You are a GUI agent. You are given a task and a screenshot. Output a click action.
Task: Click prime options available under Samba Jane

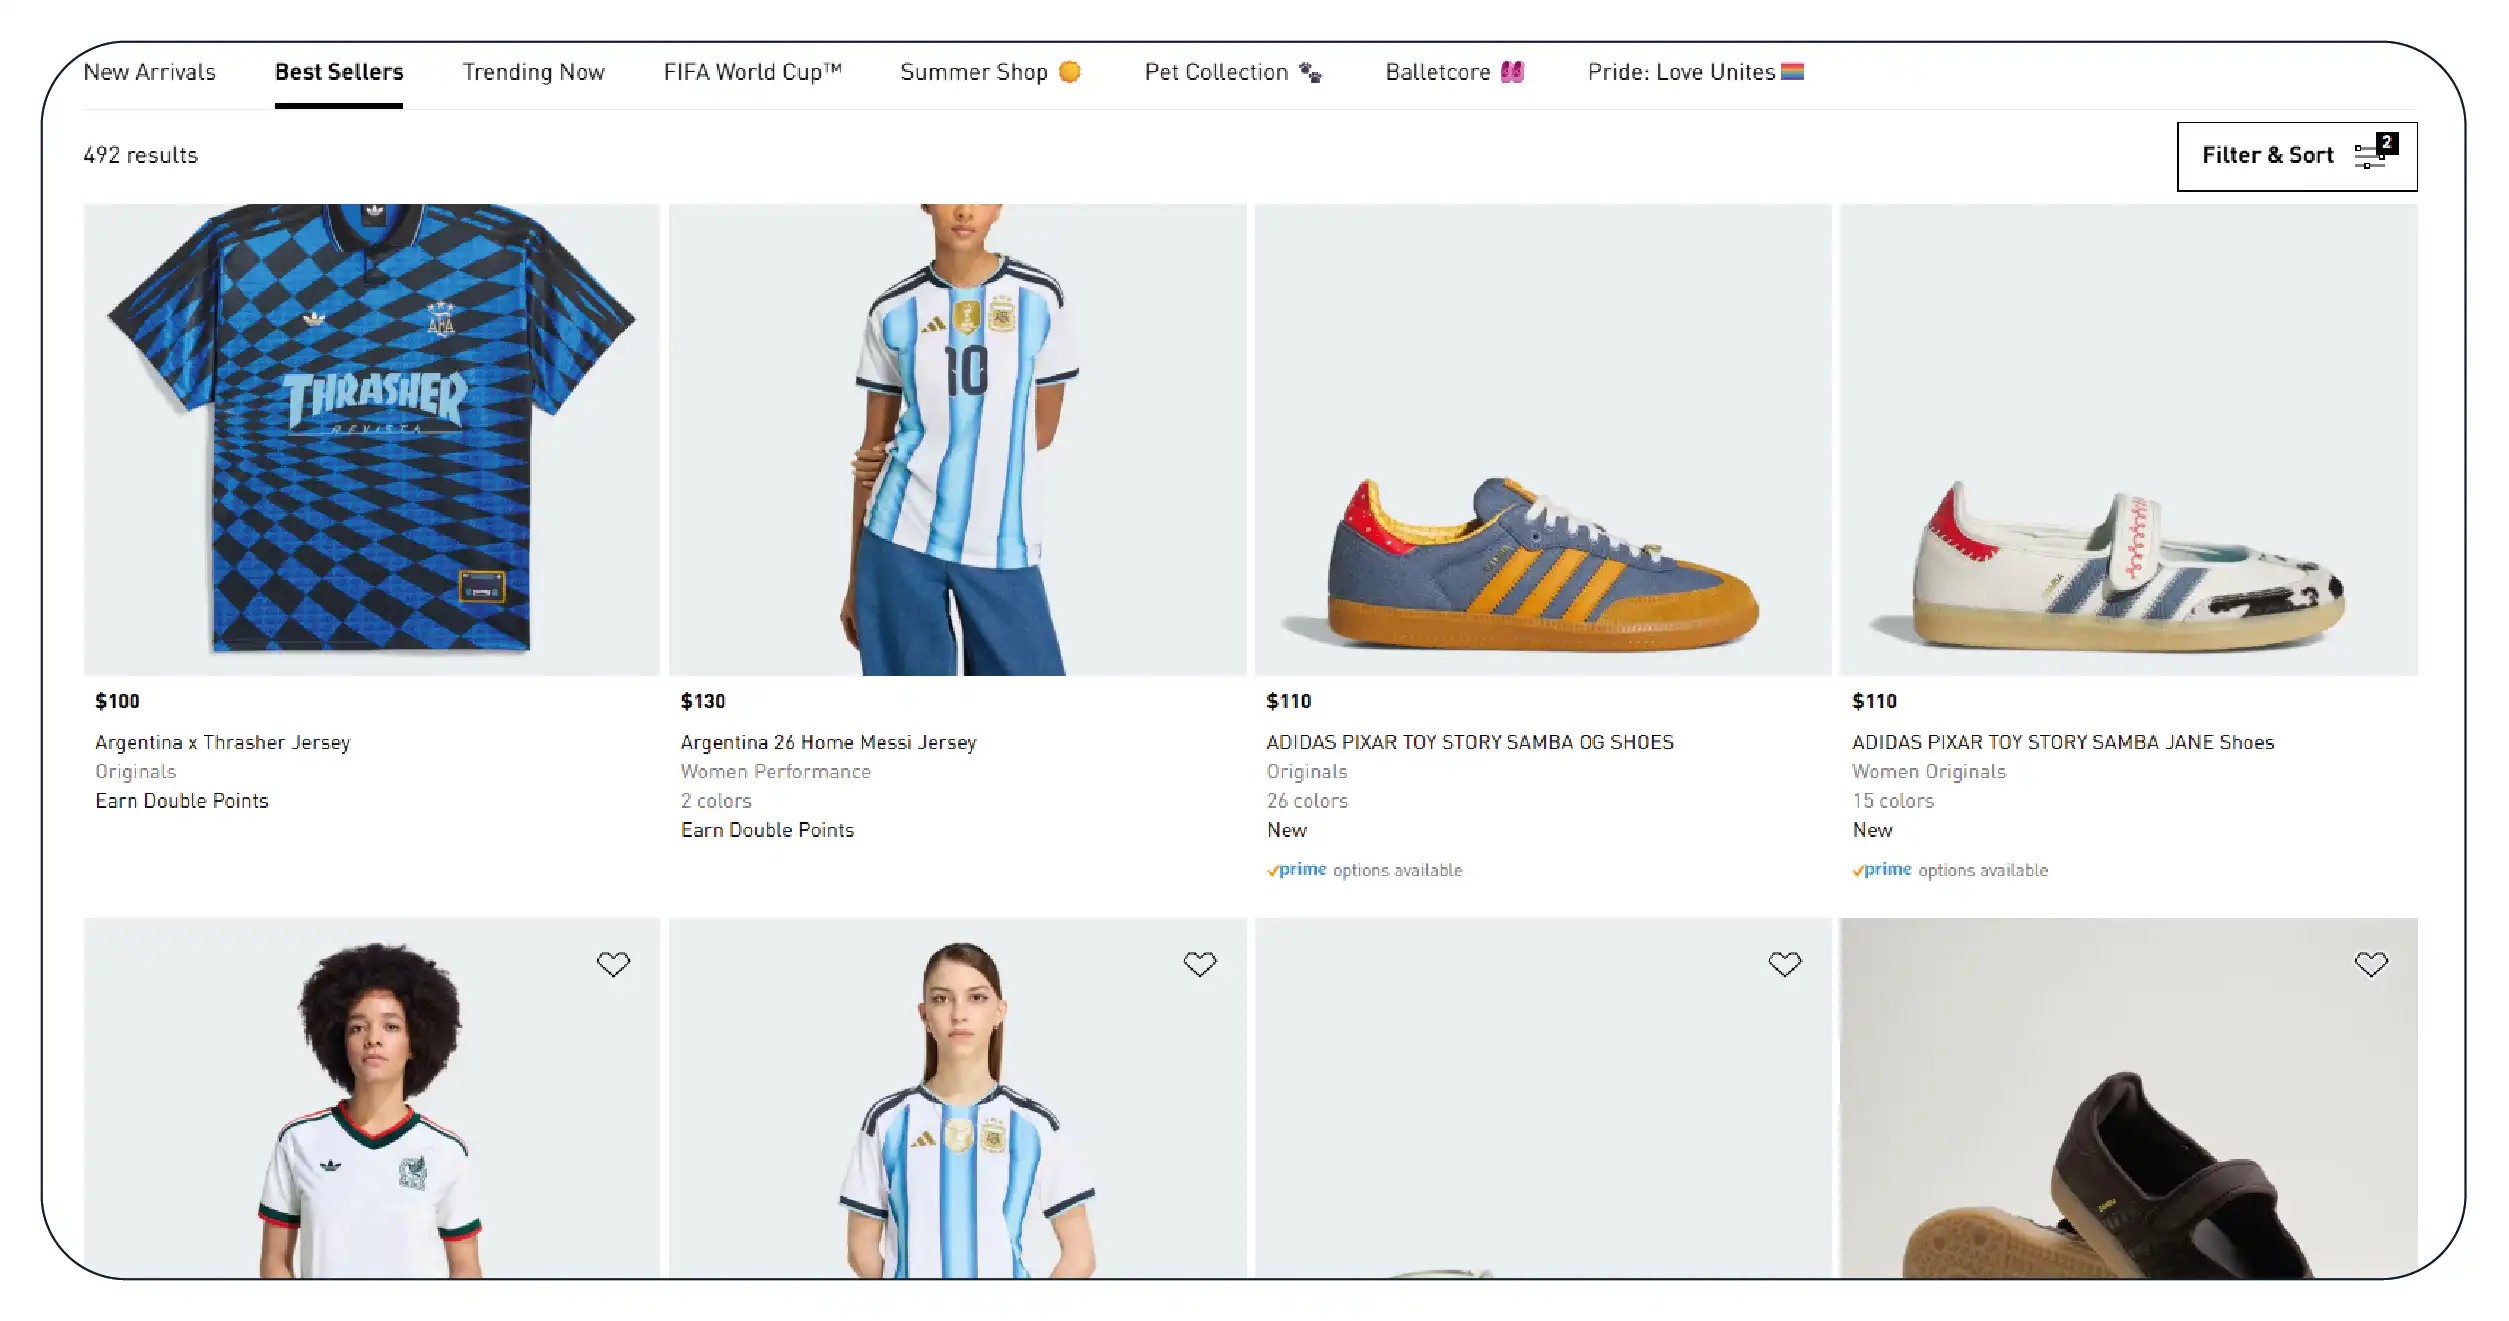[x=1949, y=870]
